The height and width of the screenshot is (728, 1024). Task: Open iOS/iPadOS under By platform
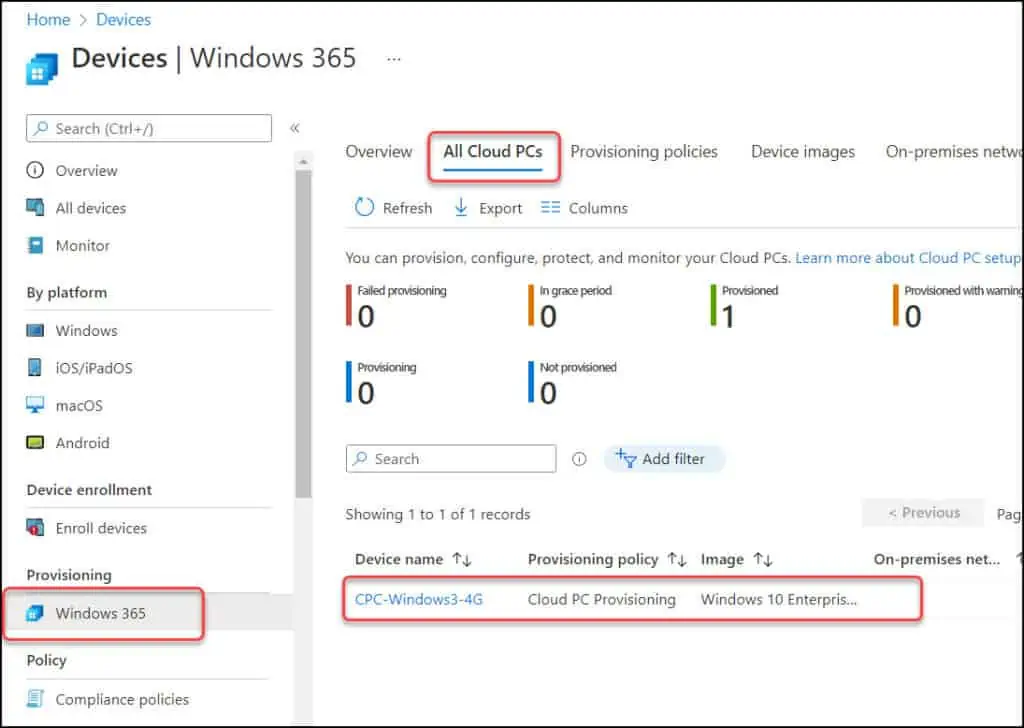pos(94,368)
